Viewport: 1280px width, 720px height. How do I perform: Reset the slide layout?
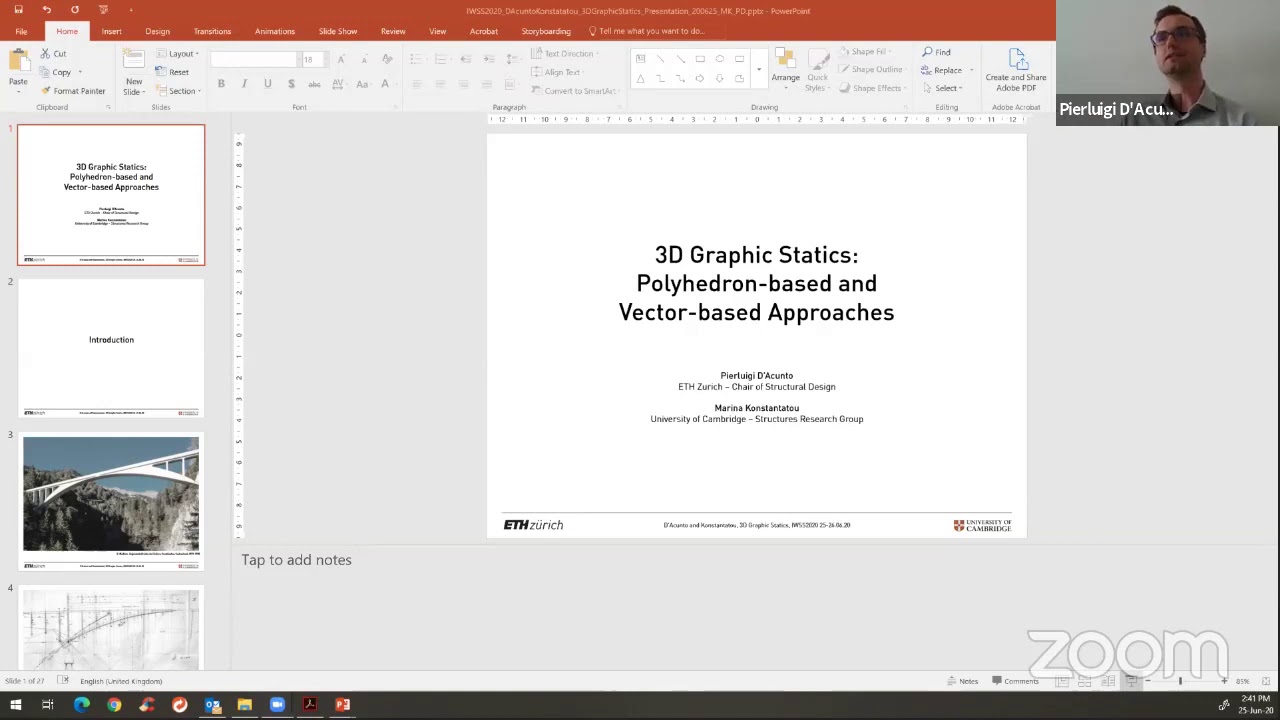point(172,72)
